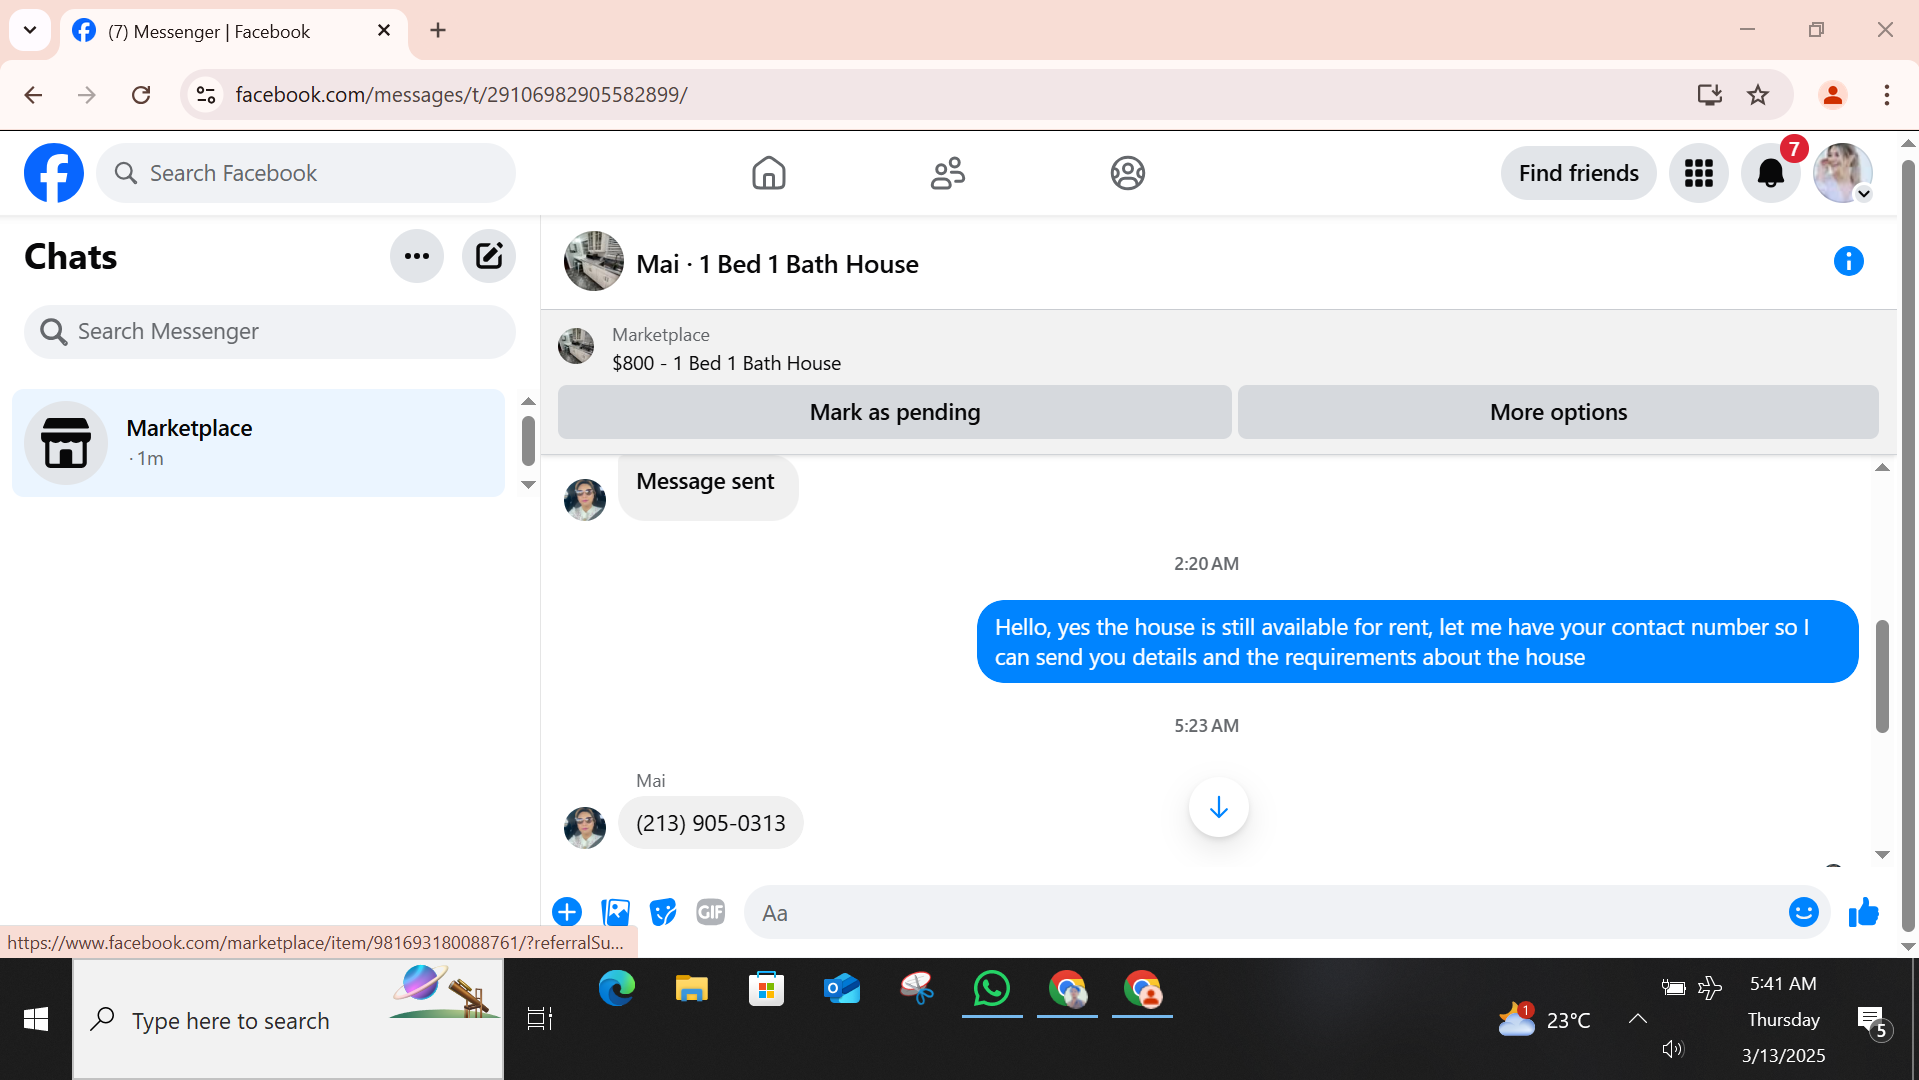The width and height of the screenshot is (1919, 1080).
Task: Open Outlook from the taskbar
Action: 841,989
